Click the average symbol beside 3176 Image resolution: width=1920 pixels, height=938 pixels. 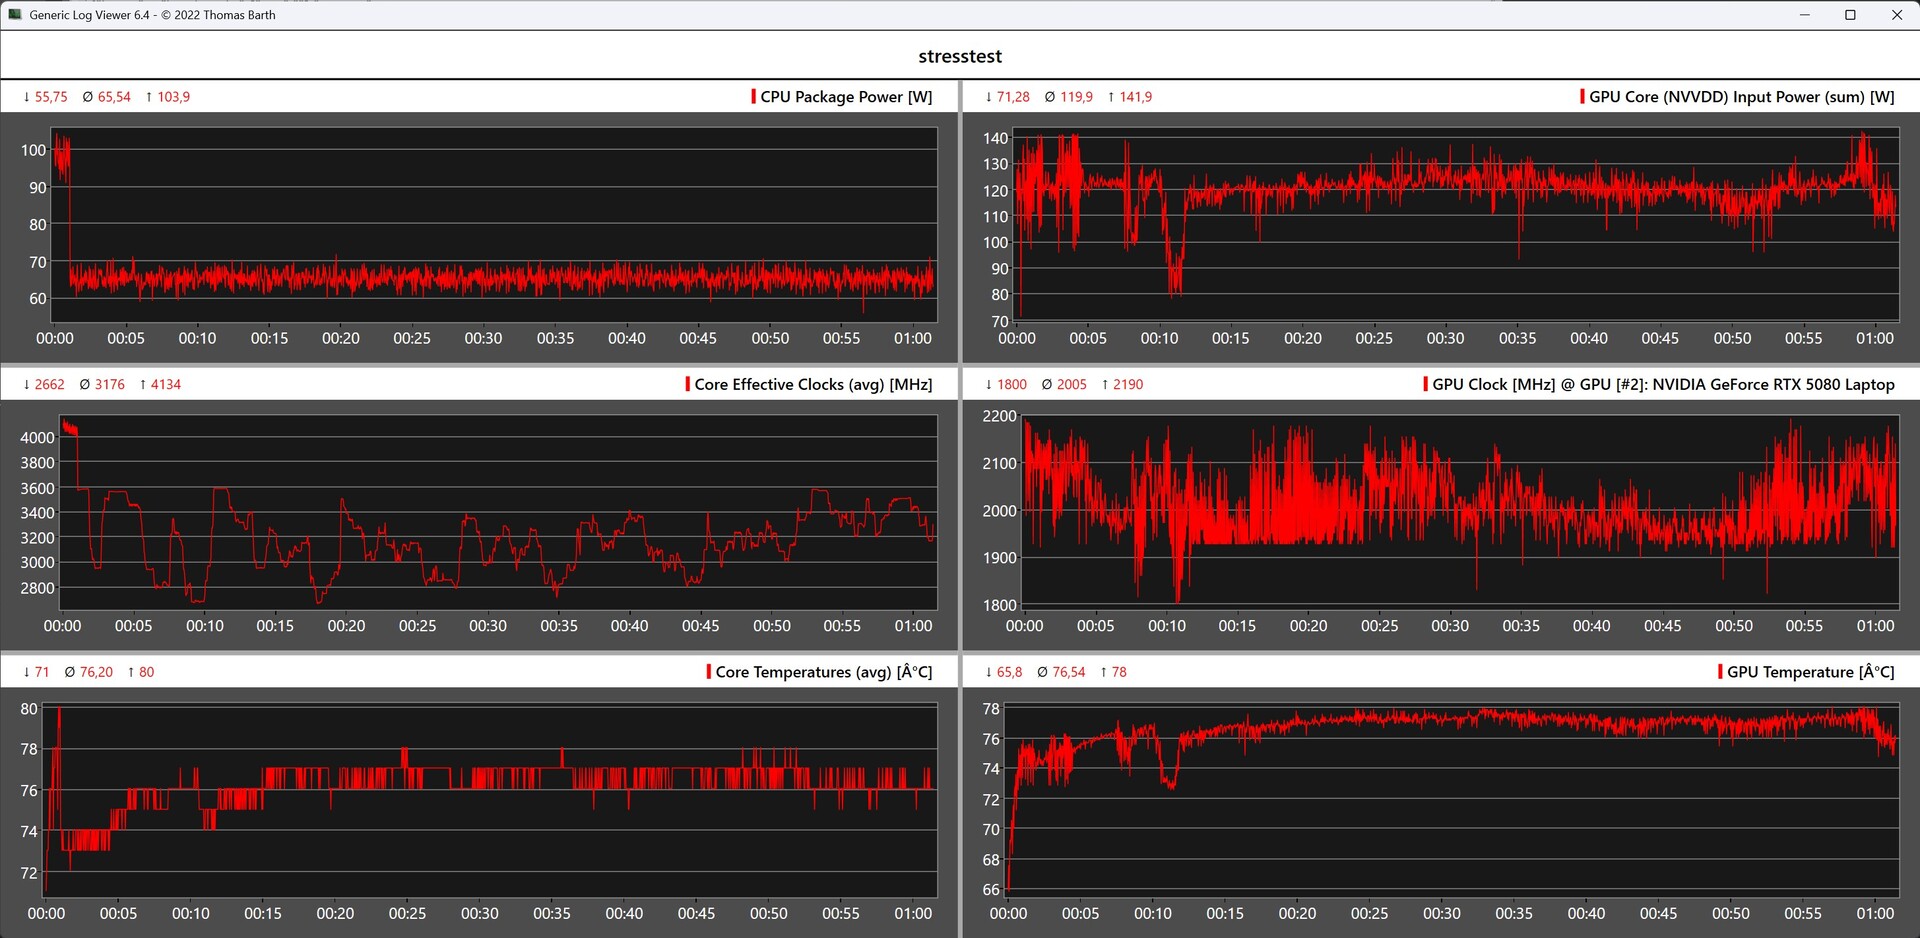point(85,385)
